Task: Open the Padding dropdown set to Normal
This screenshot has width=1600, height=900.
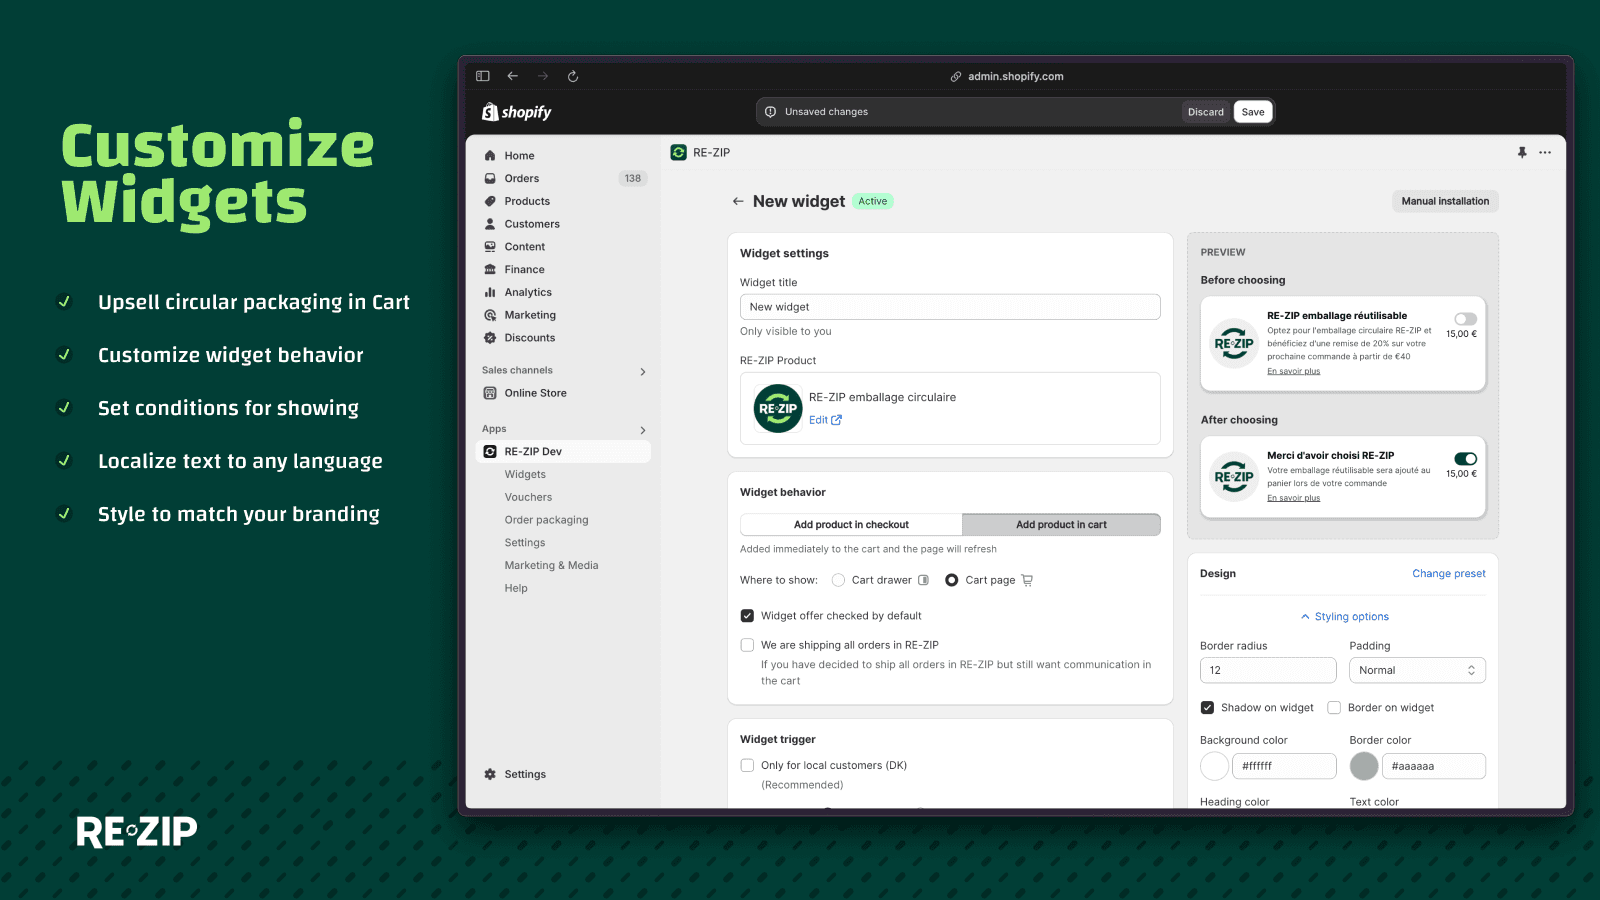Action: (x=1417, y=670)
